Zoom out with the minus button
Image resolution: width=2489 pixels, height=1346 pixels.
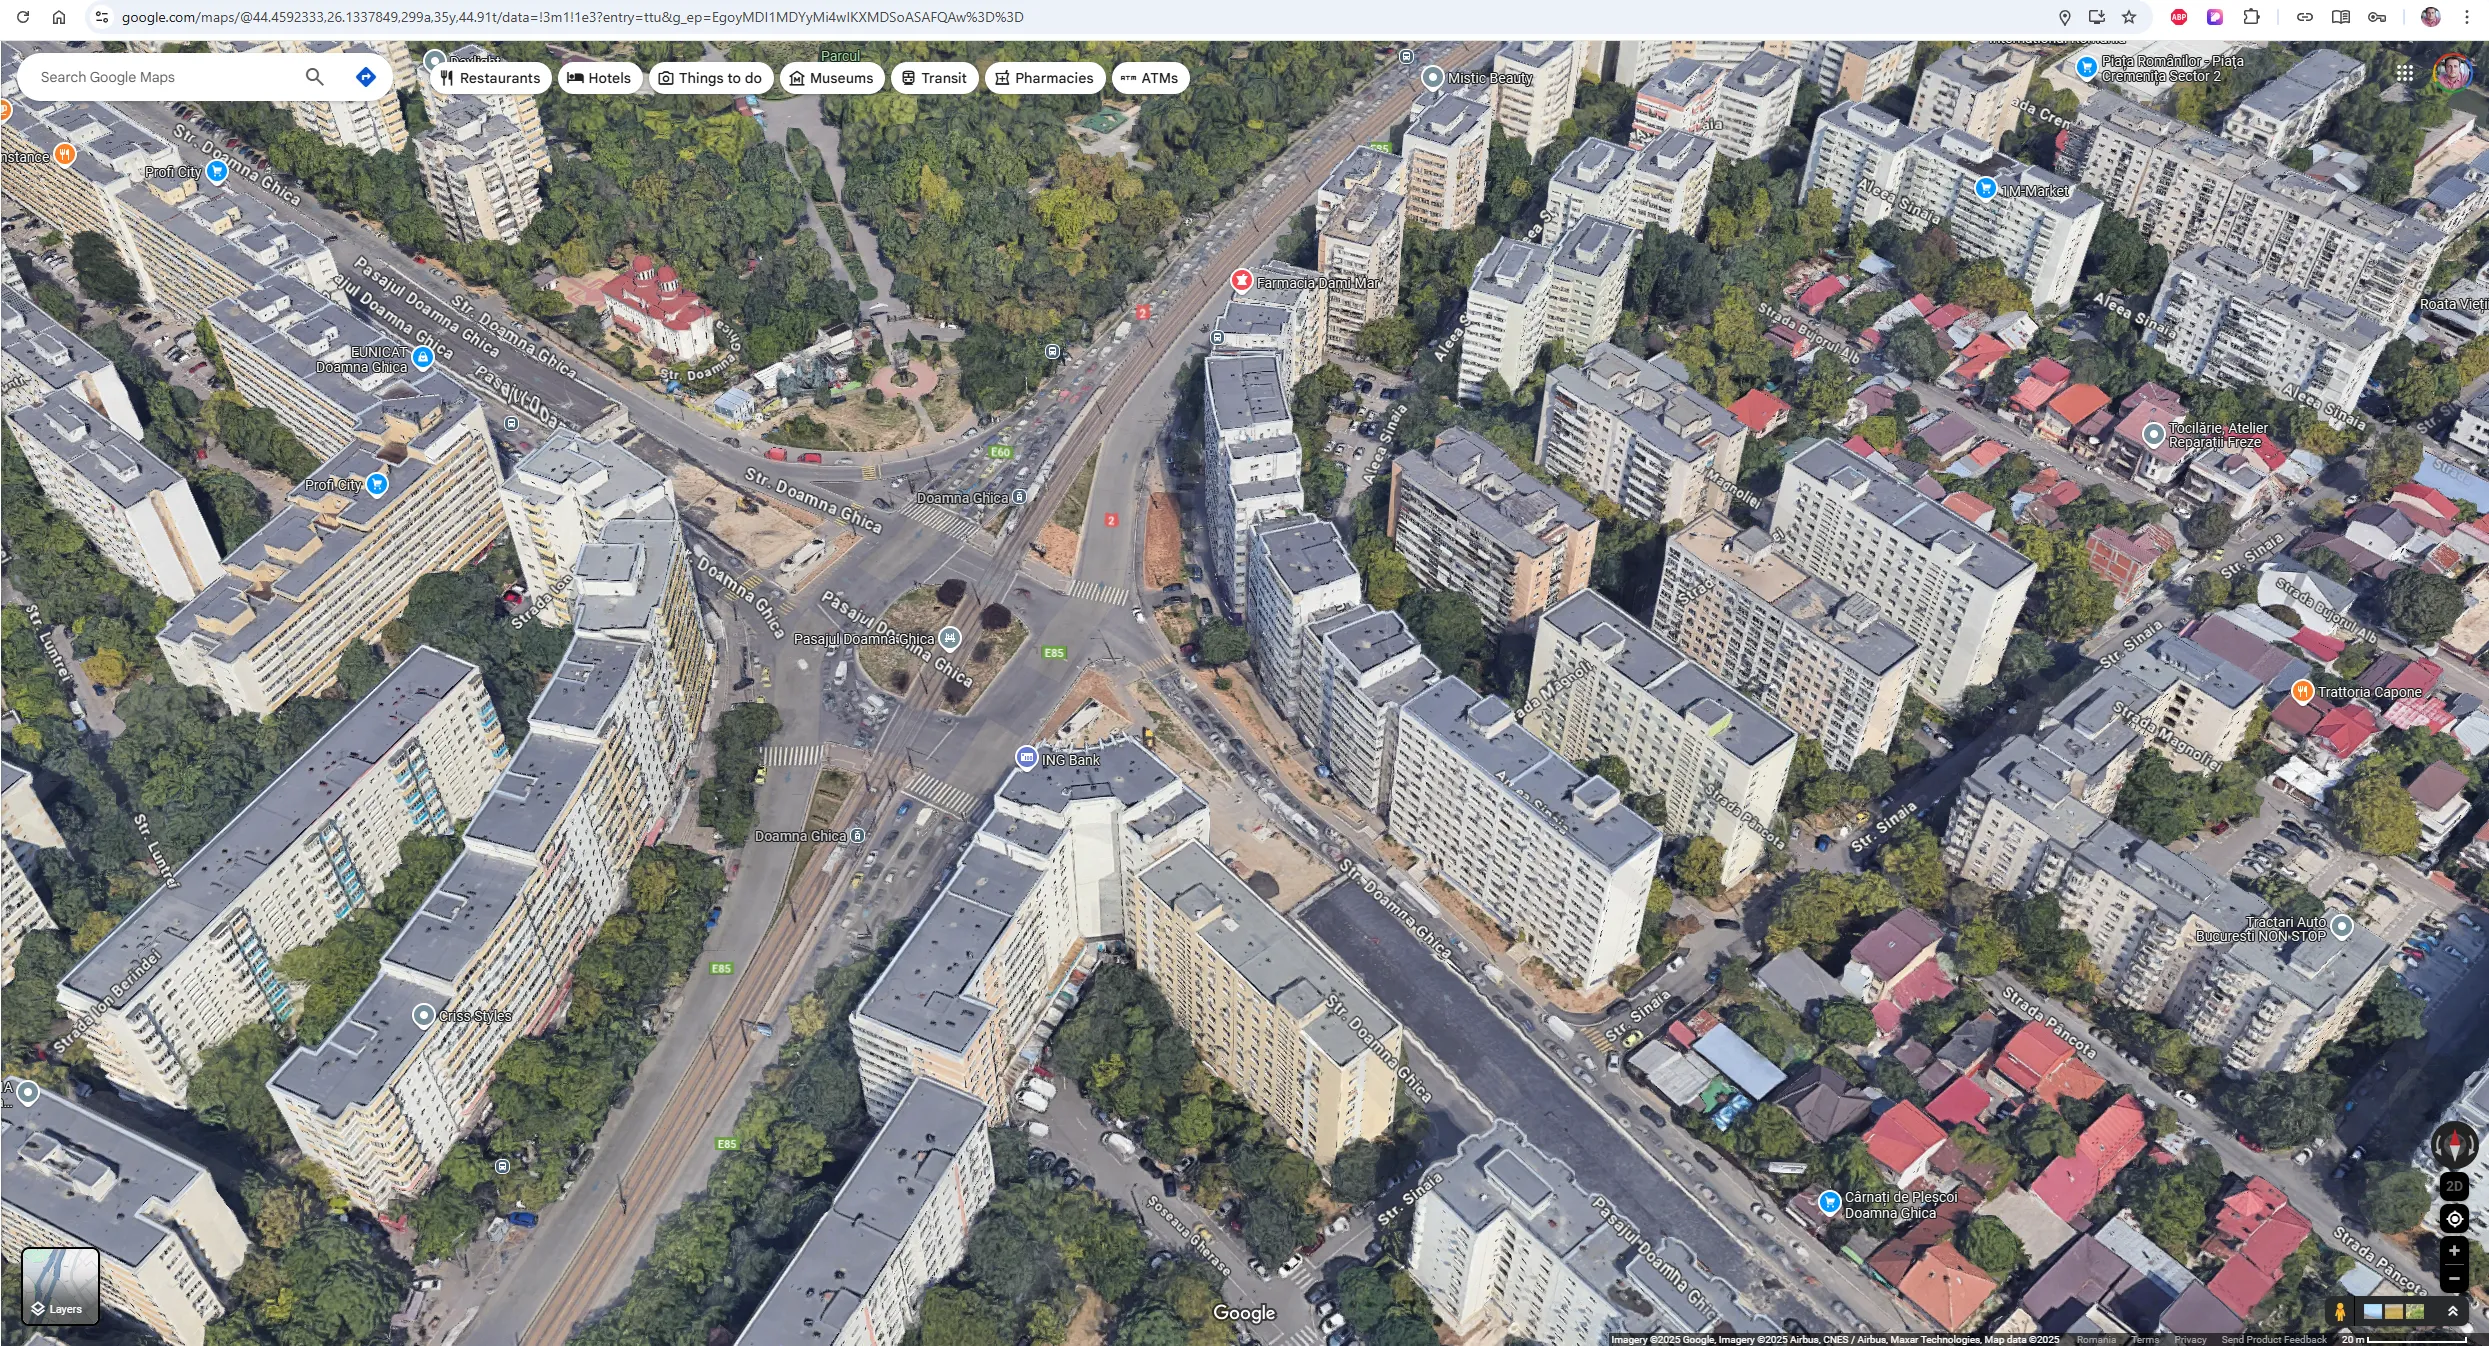[x=2454, y=1279]
